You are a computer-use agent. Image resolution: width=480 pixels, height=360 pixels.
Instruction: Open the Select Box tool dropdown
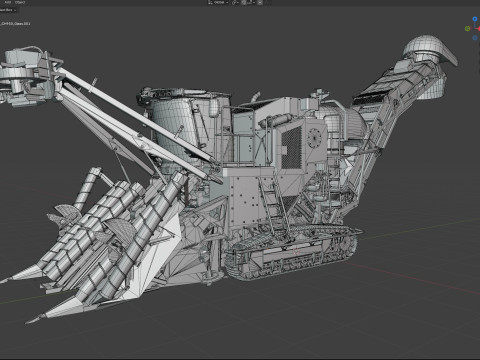coord(7,10)
